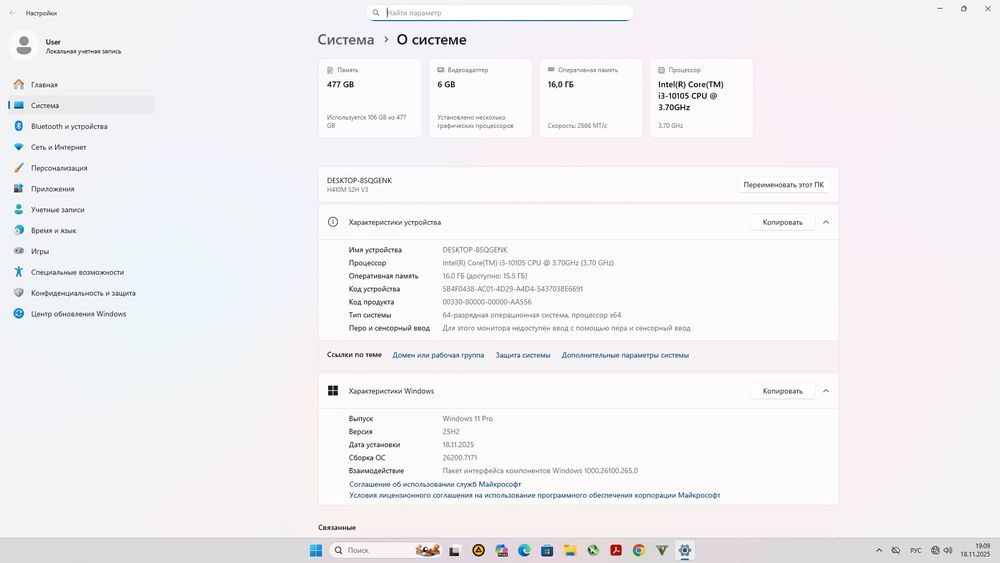Go to Учетные записи

[81, 210]
